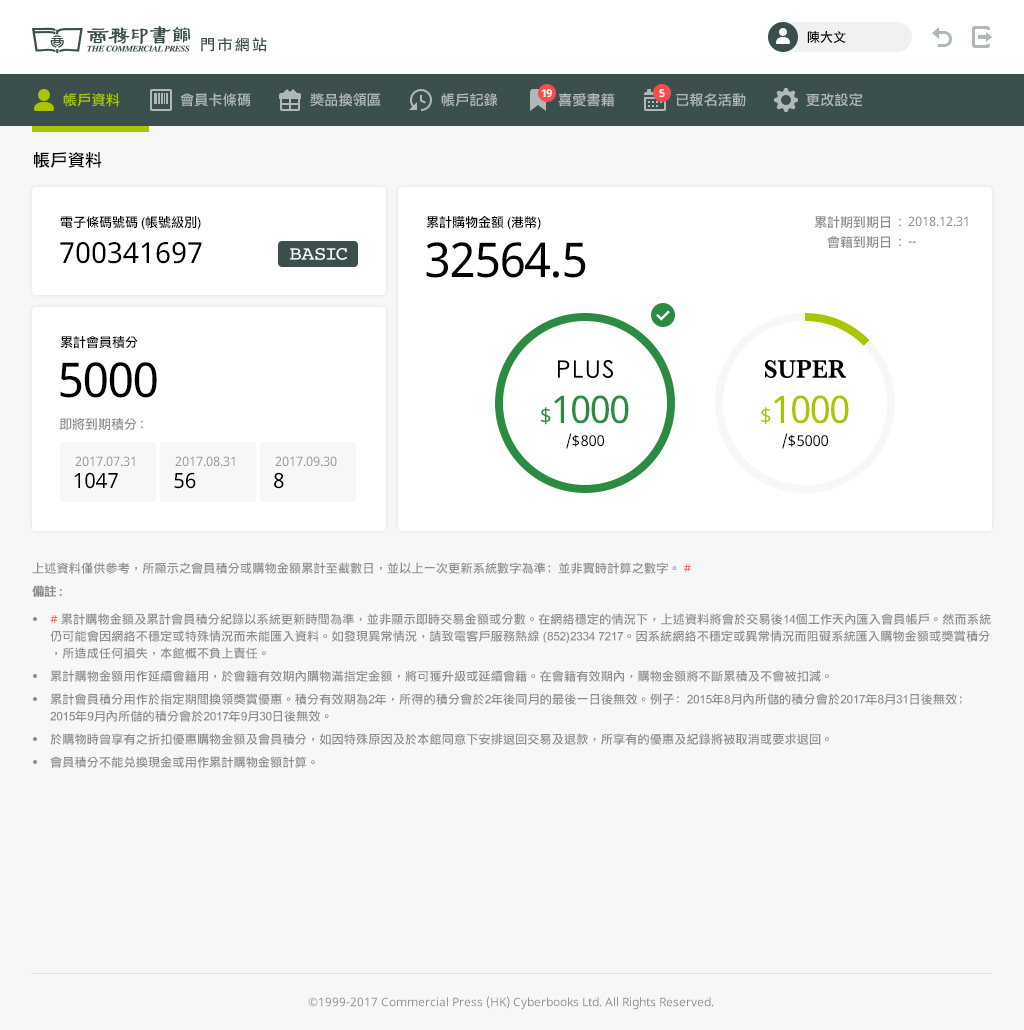Screen dimensions: 1024x1030
Task: Click the user avatar icon
Action: pos(782,37)
